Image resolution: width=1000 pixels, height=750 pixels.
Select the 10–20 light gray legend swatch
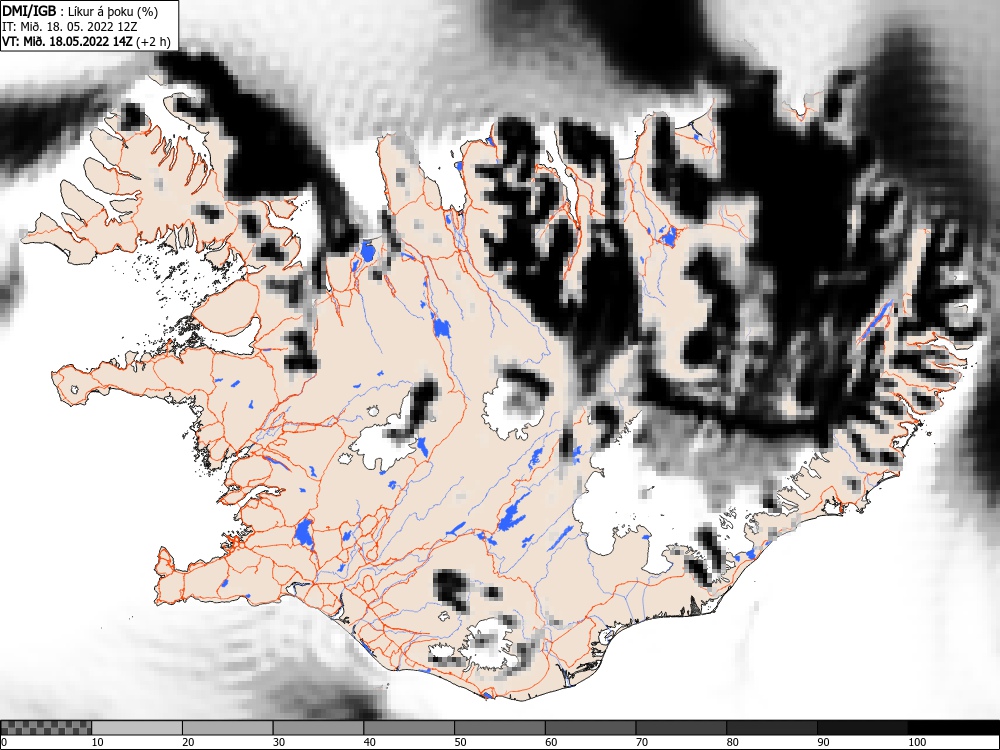[x=137, y=728]
